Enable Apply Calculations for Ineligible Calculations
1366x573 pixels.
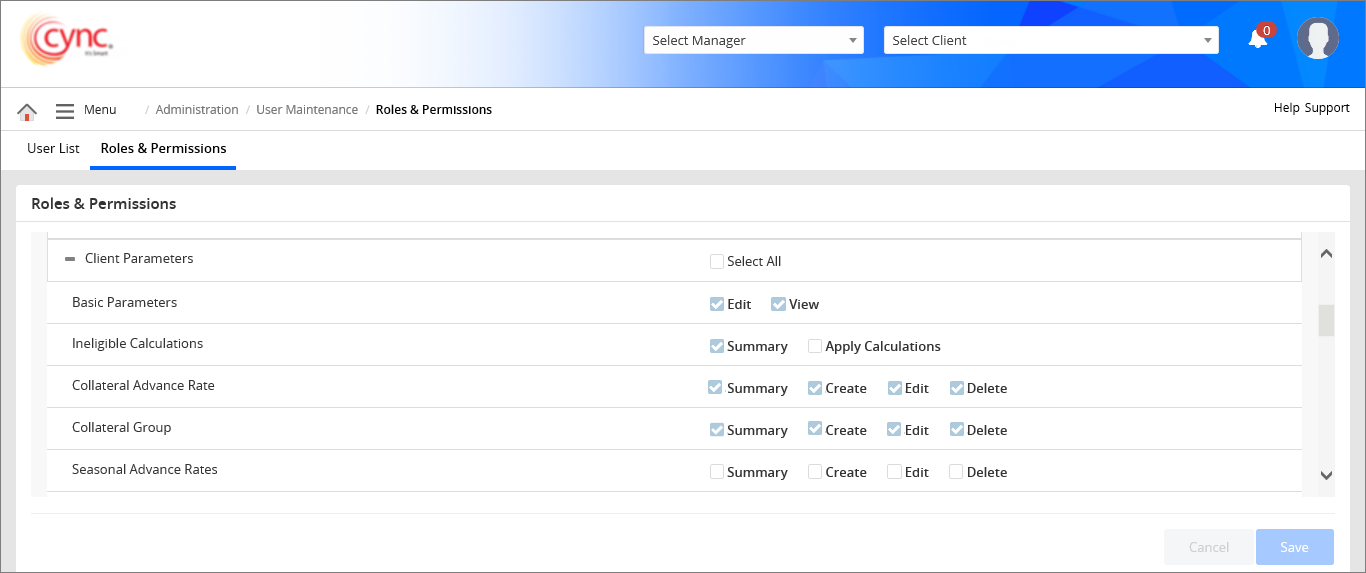[x=815, y=347]
